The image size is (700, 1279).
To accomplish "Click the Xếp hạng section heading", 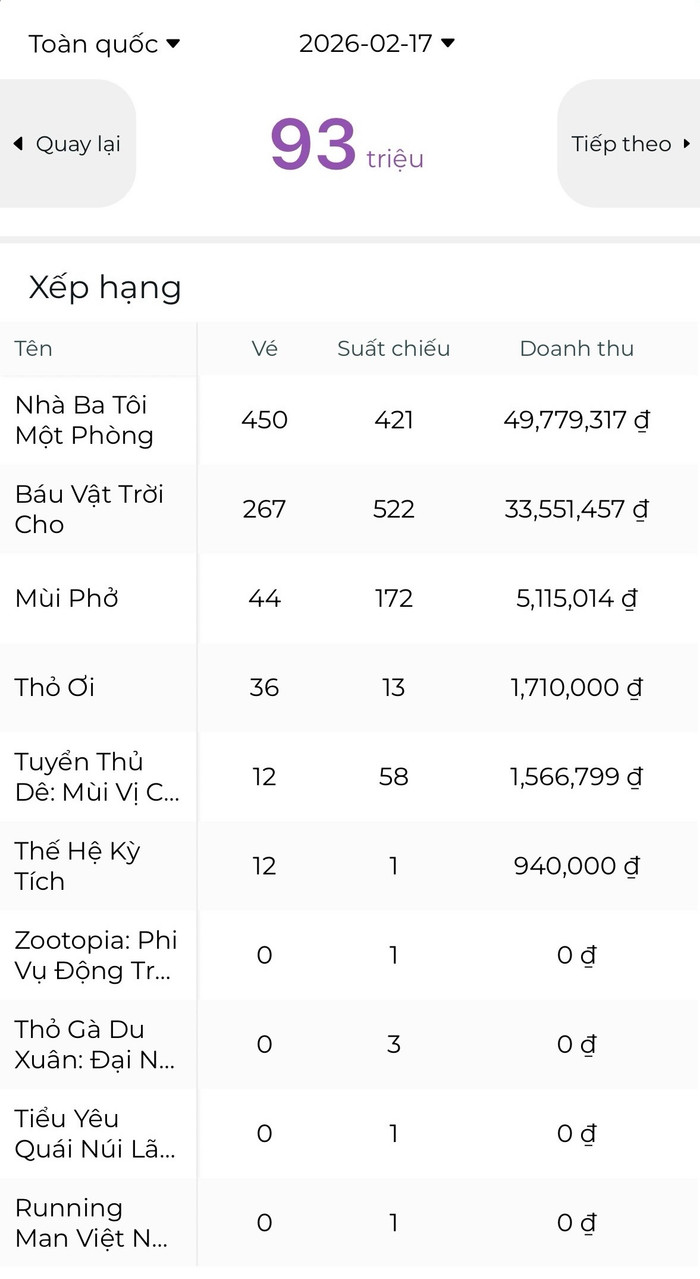I will 105,288.
